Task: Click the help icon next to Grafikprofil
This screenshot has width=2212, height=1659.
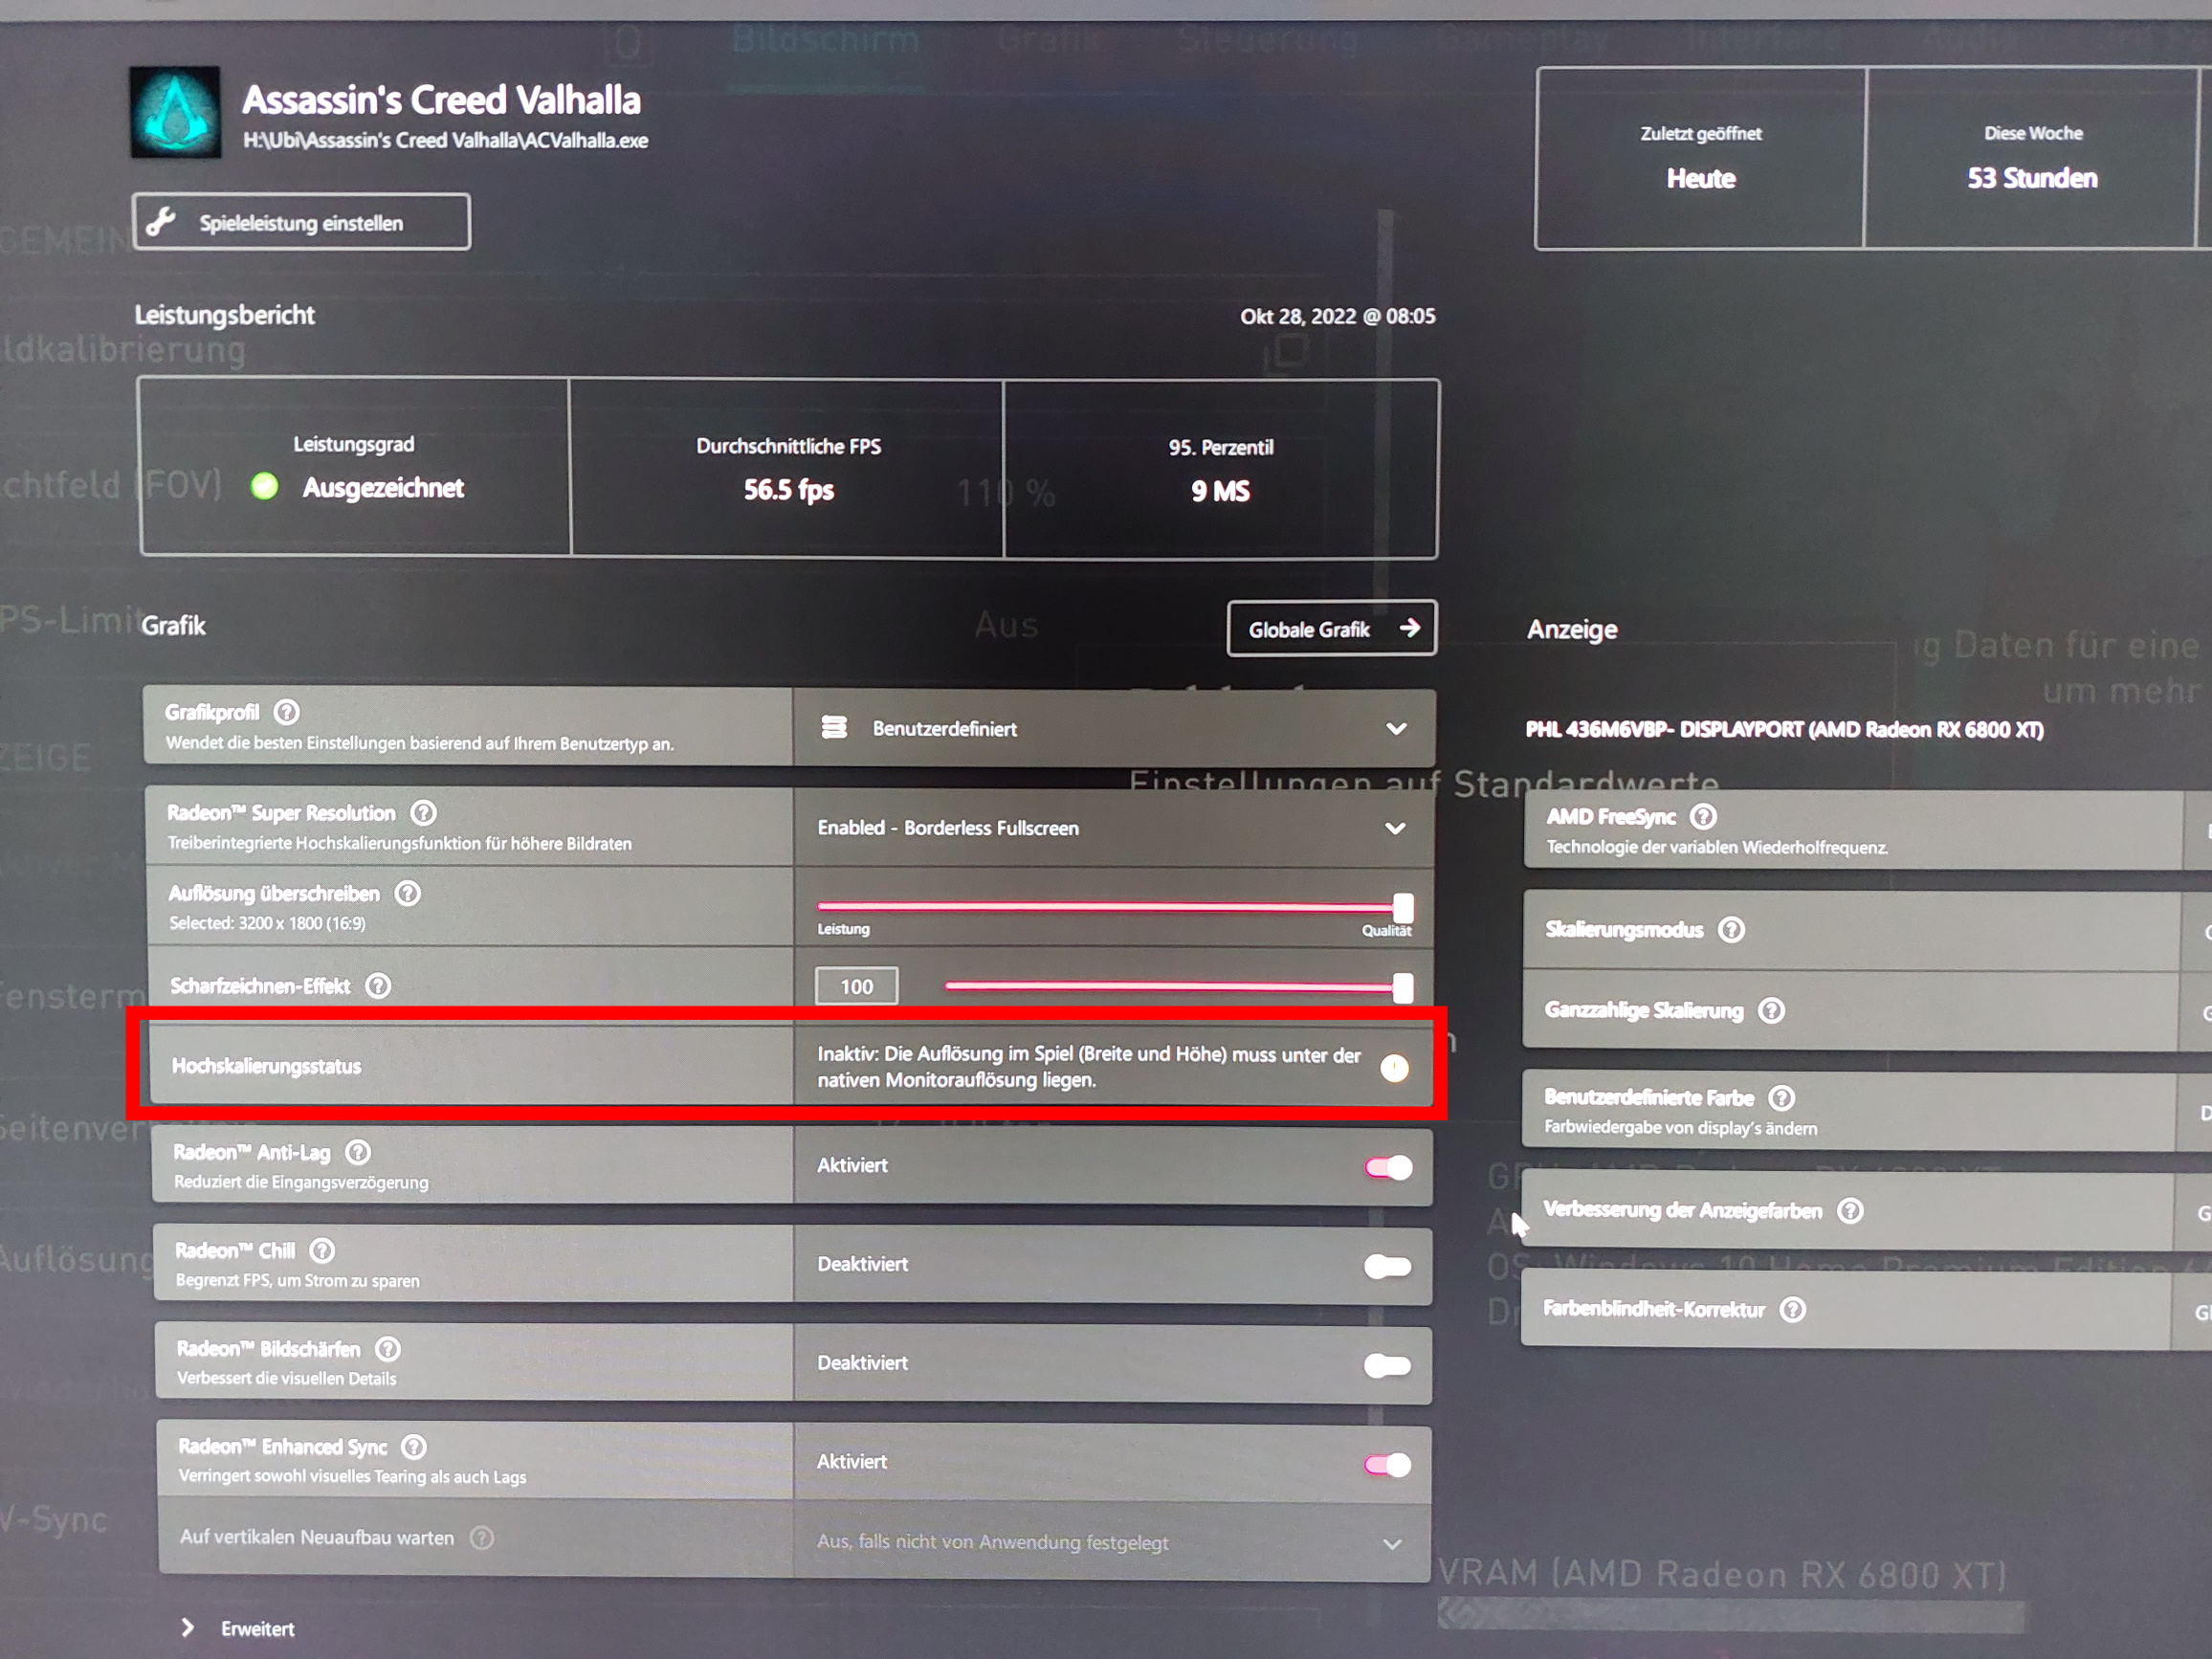Action: click(287, 712)
